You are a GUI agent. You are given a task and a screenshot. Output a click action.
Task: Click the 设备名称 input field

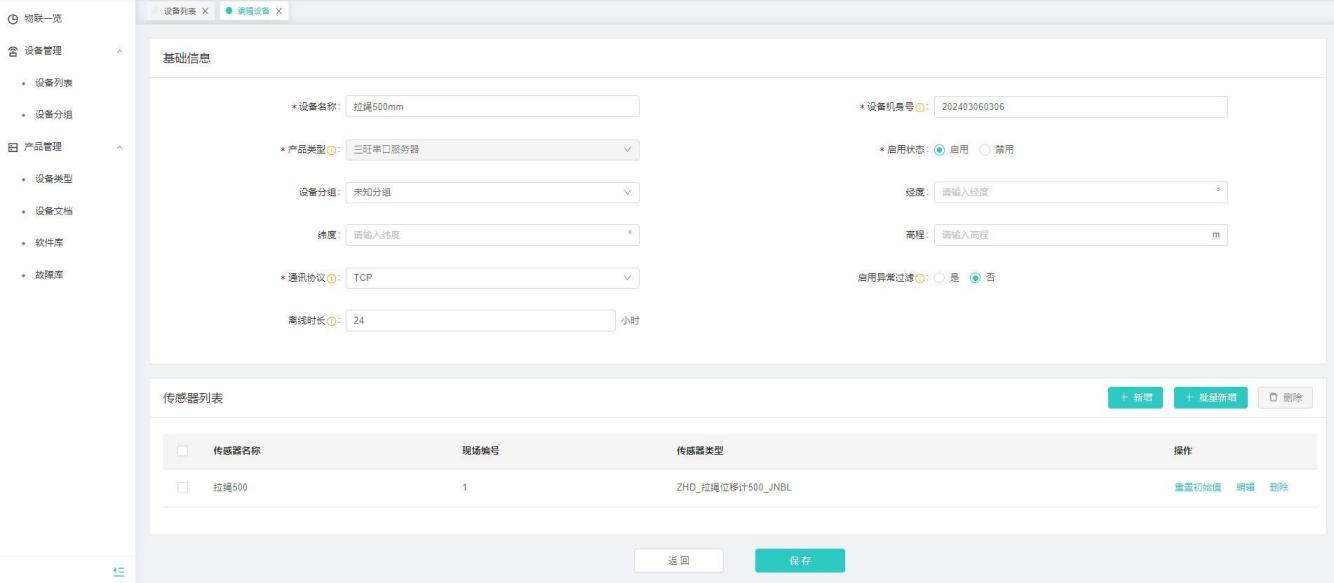pos(491,107)
